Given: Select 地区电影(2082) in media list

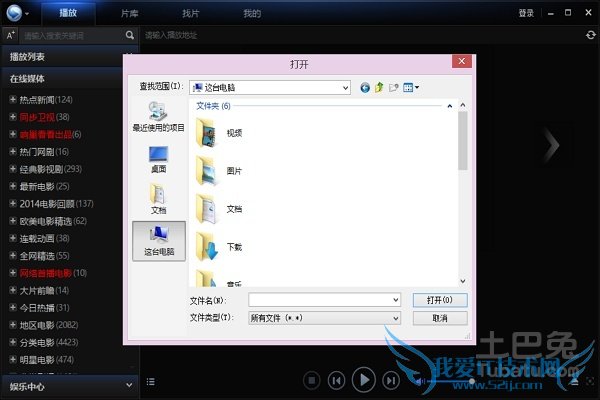Looking at the screenshot, I should (49, 325).
